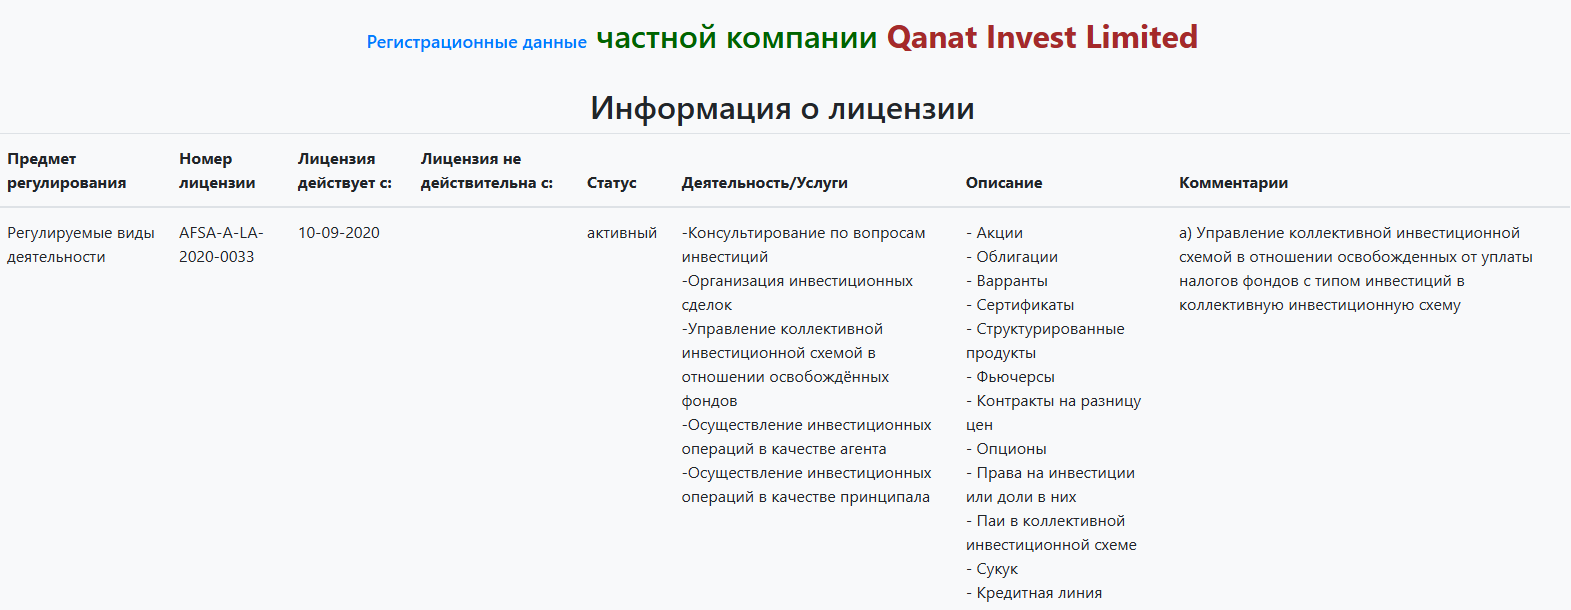Click the '- Акции' description item
Image resolution: width=1571 pixels, height=610 pixels.
click(994, 233)
